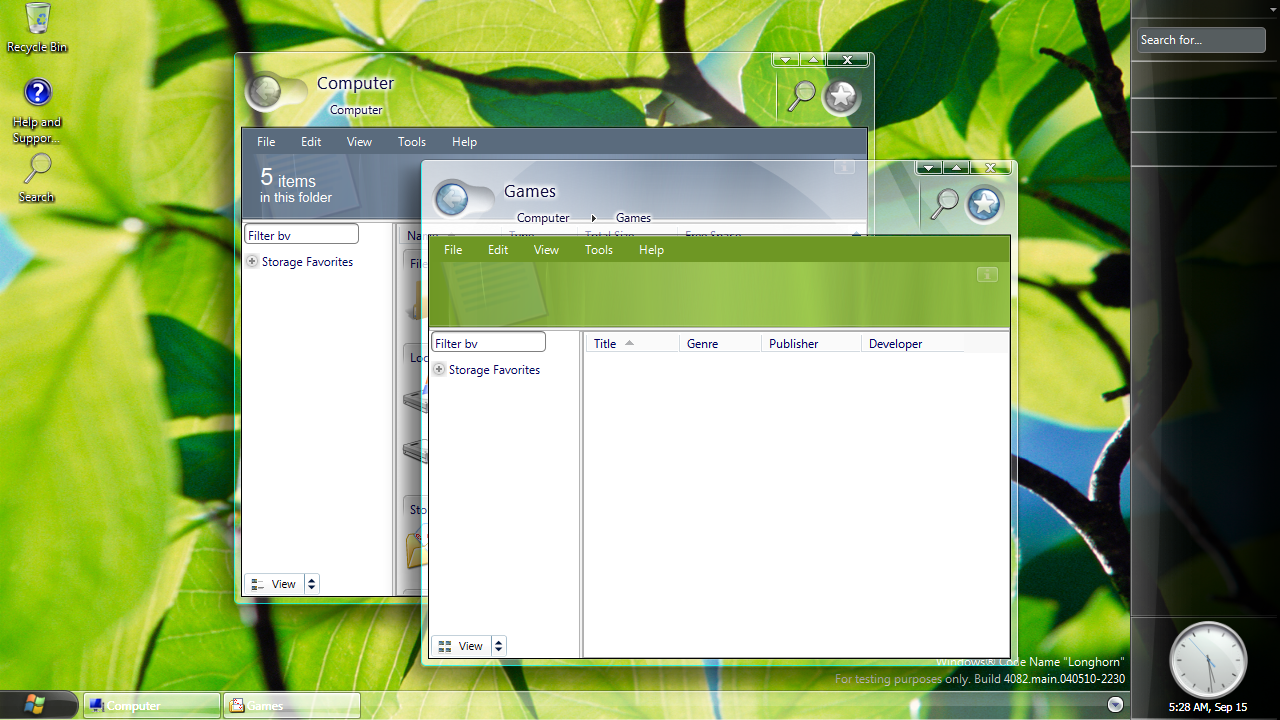
Task: Open File menu in Computer window
Action: point(266,142)
